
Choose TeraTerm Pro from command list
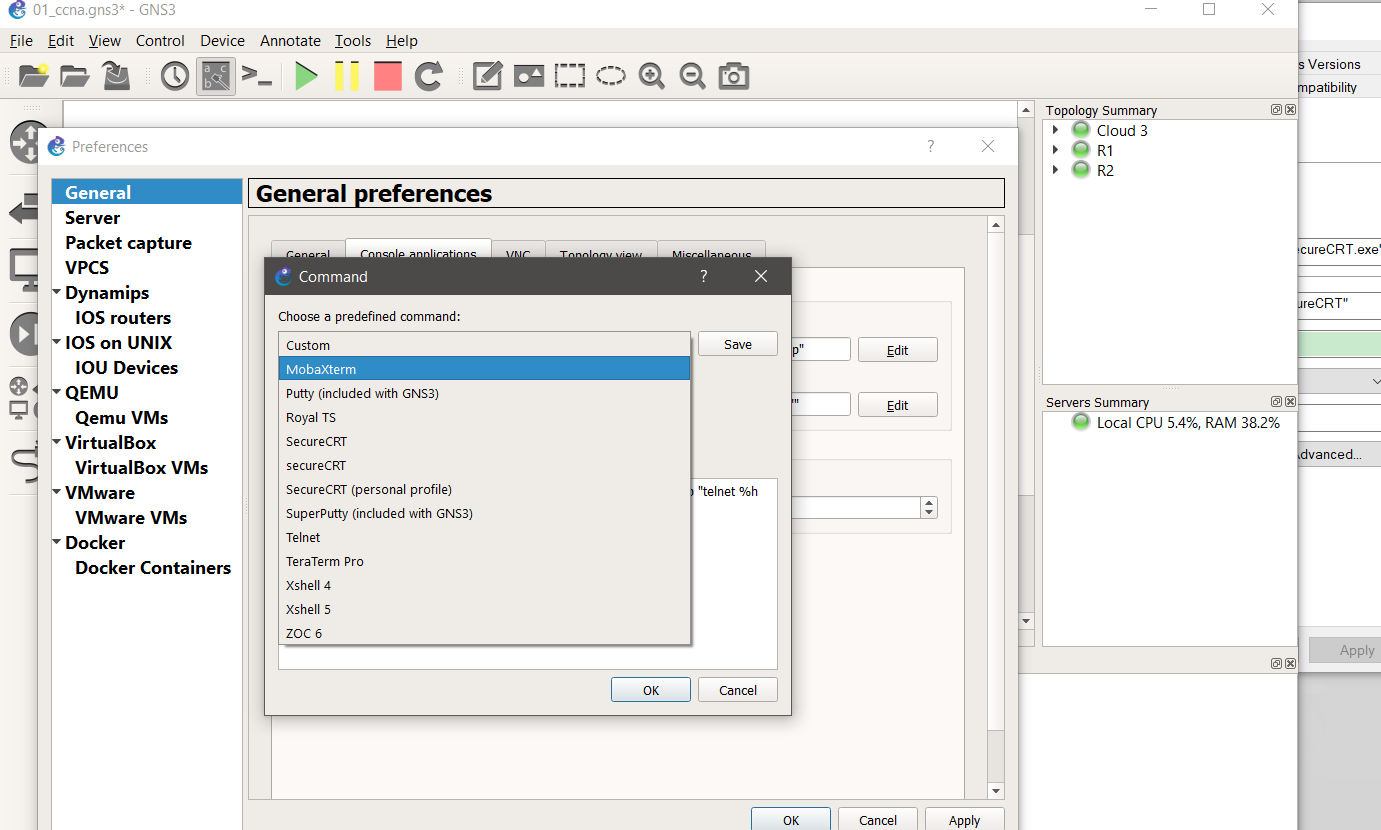tap(484, 561)
